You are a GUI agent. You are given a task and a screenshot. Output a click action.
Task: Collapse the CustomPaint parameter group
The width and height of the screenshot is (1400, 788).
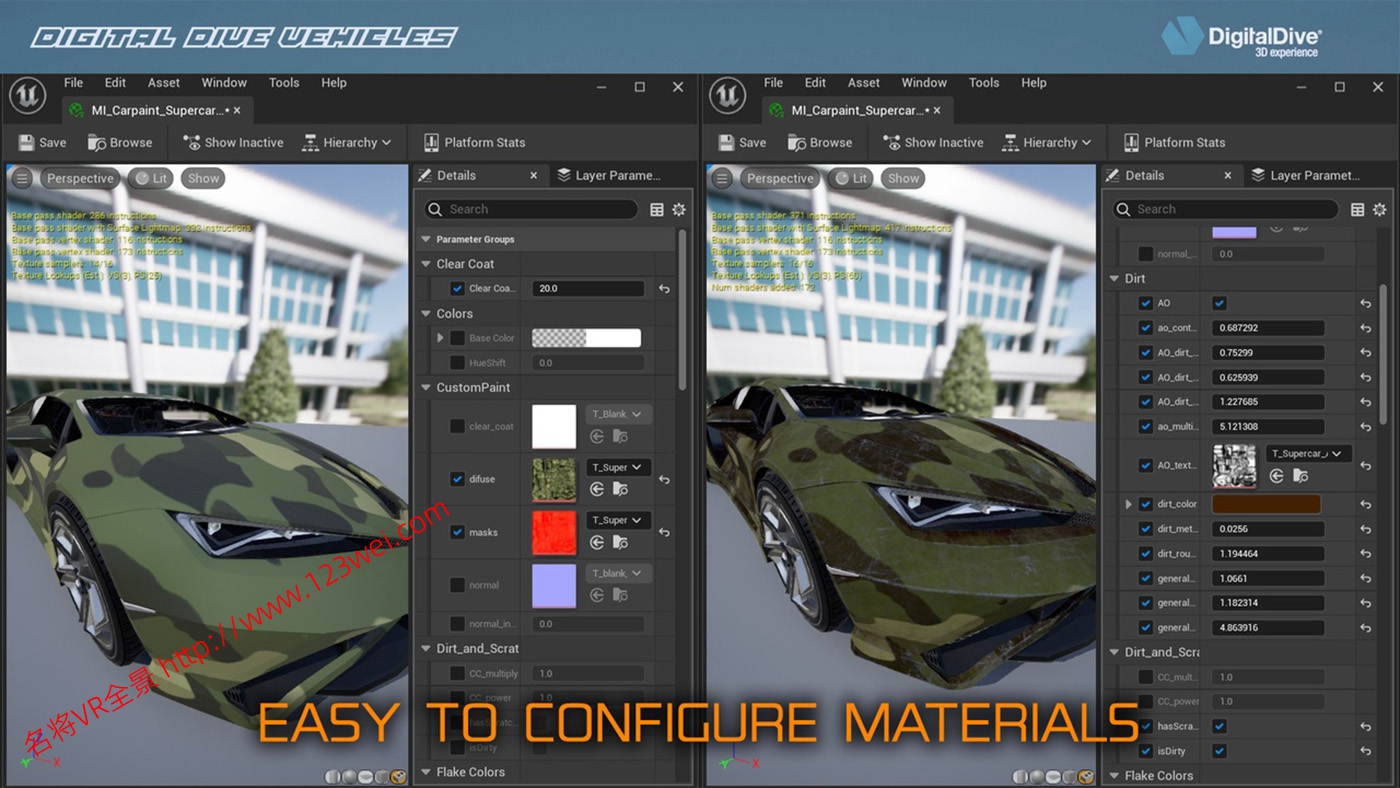tap(424, 387)
